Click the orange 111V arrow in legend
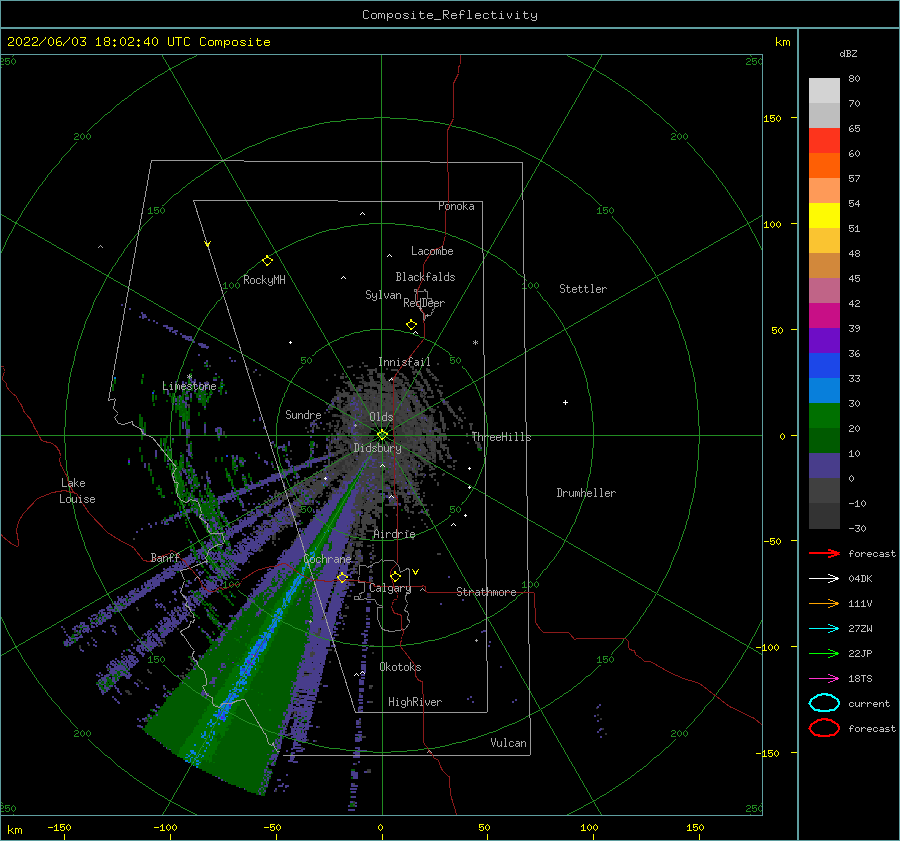This screenshot has height=841, width=900. tap(824, 603)
